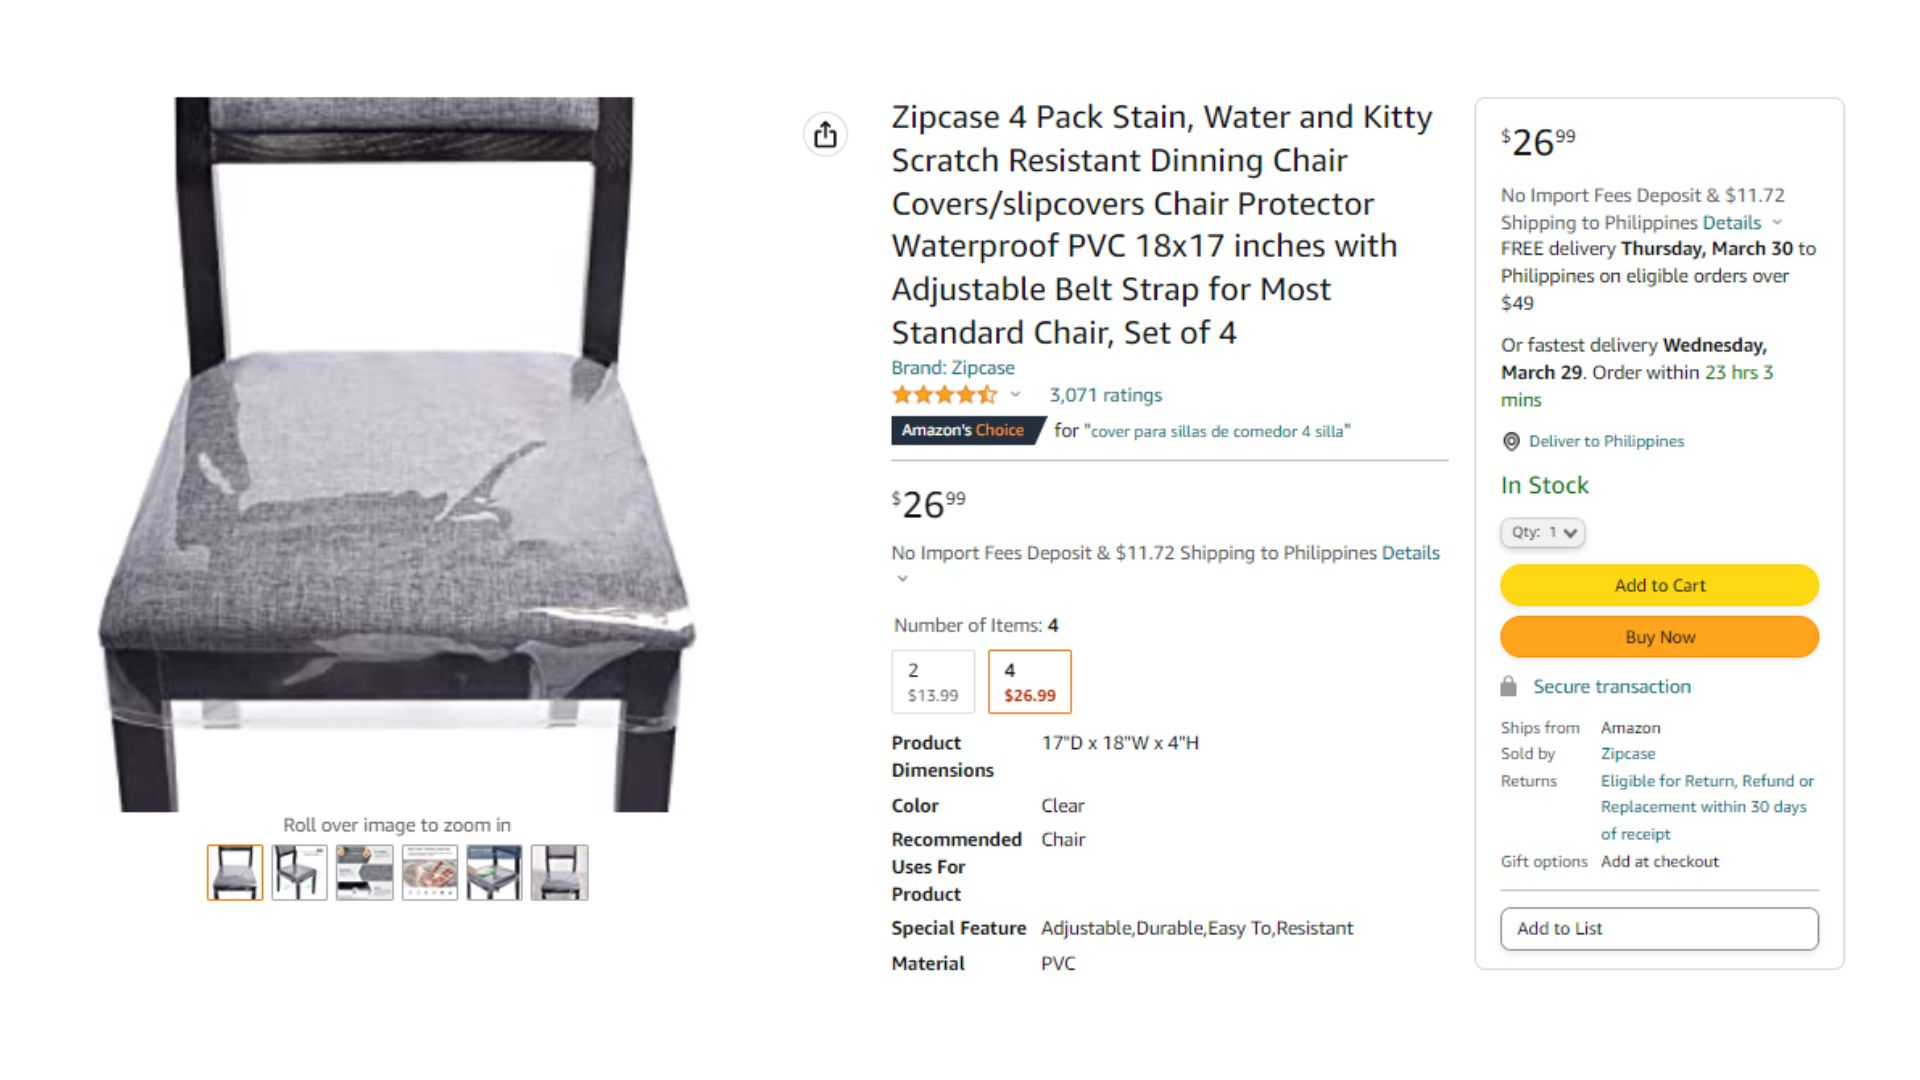Select the first chair thumbnail image
Screen dimensions: 1920x1080
pyautogui.click(x=235, y=872)
